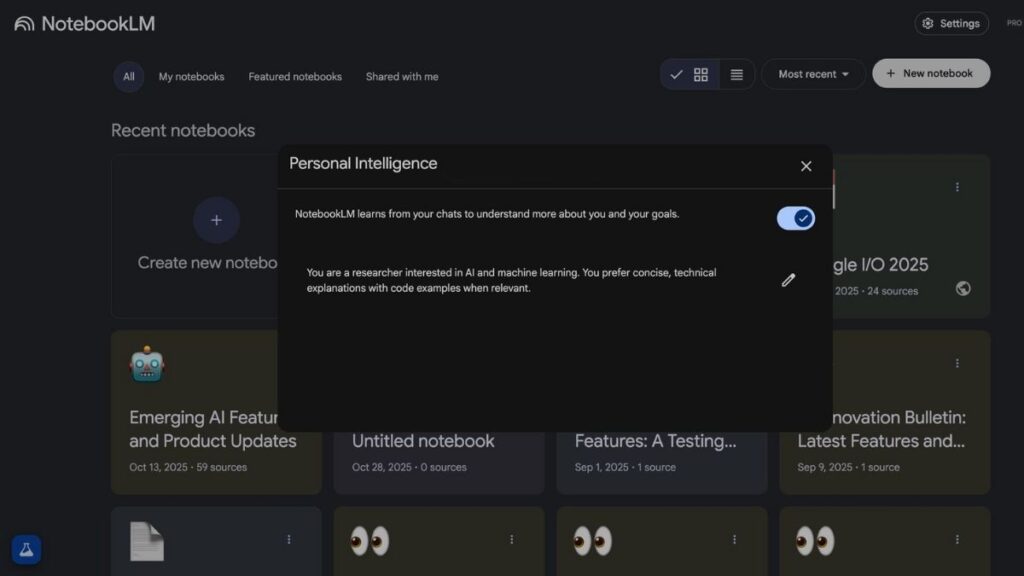Close the Personal Intelligence dialog
The width and height of the screenshot is (1024, 576).
[806, 166]
